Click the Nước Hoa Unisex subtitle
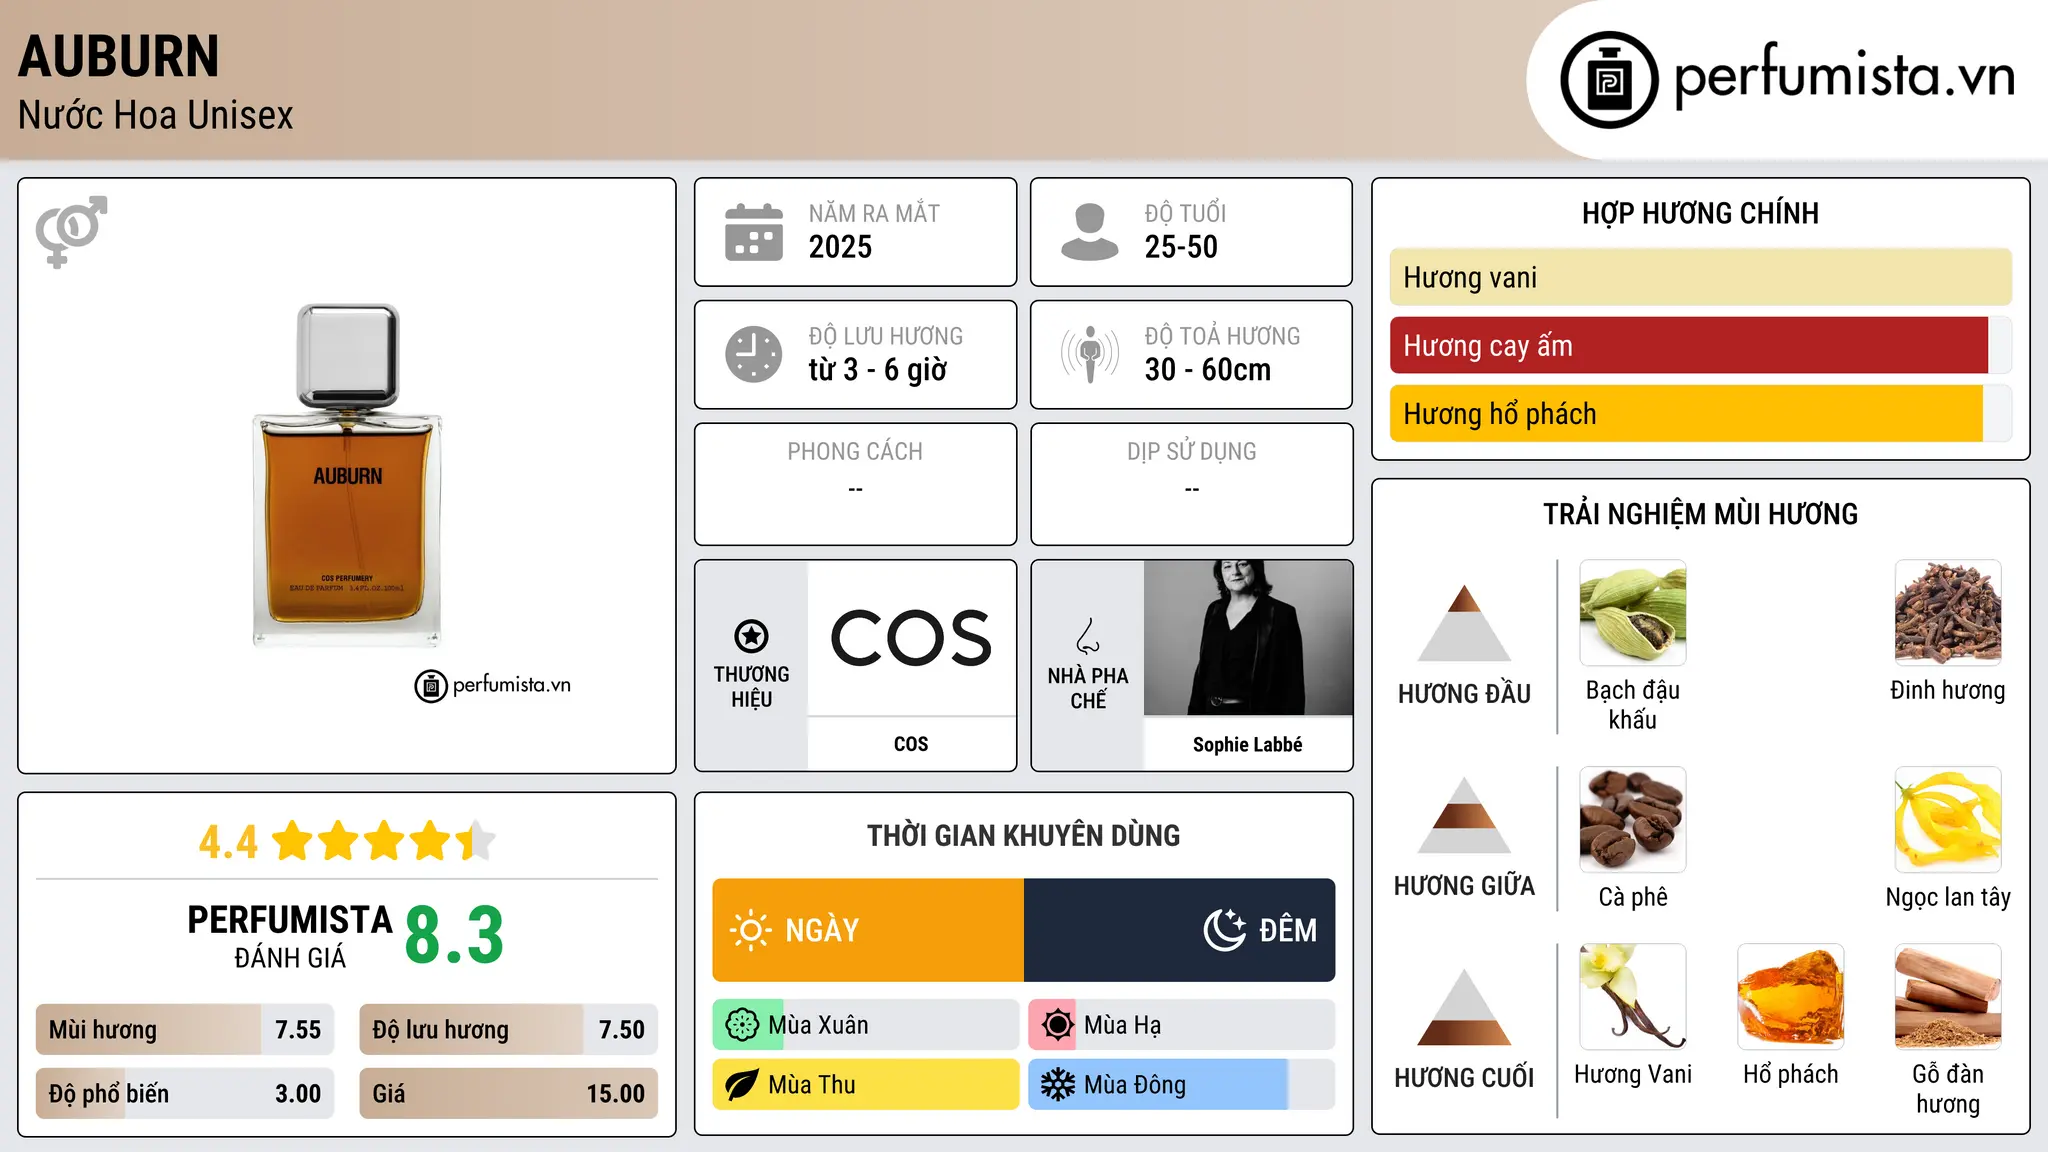2048x1152 pixels. [156, 116]
